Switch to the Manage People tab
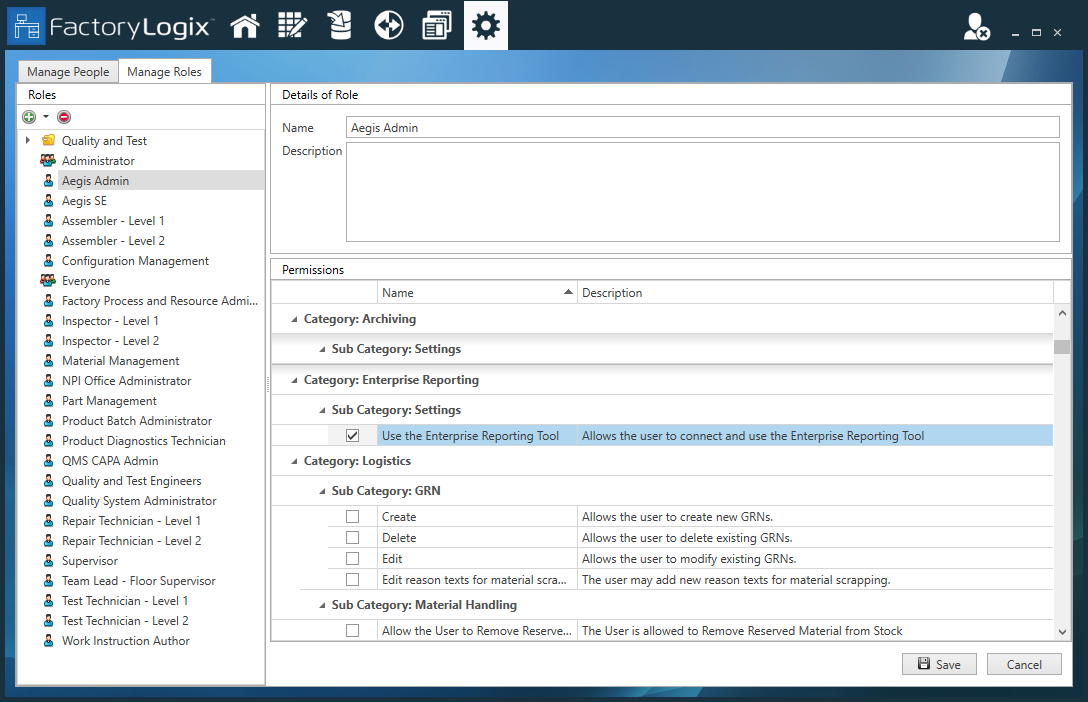The height and width of the screenshot is (702, 1088). [x=67, y=71]
